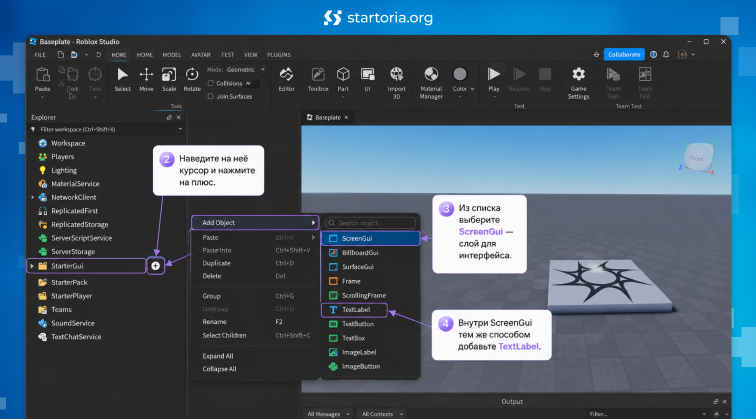The image size is (756, 419).
Task: Click the Filter workspace field
Action: click(x=106, y=129)
